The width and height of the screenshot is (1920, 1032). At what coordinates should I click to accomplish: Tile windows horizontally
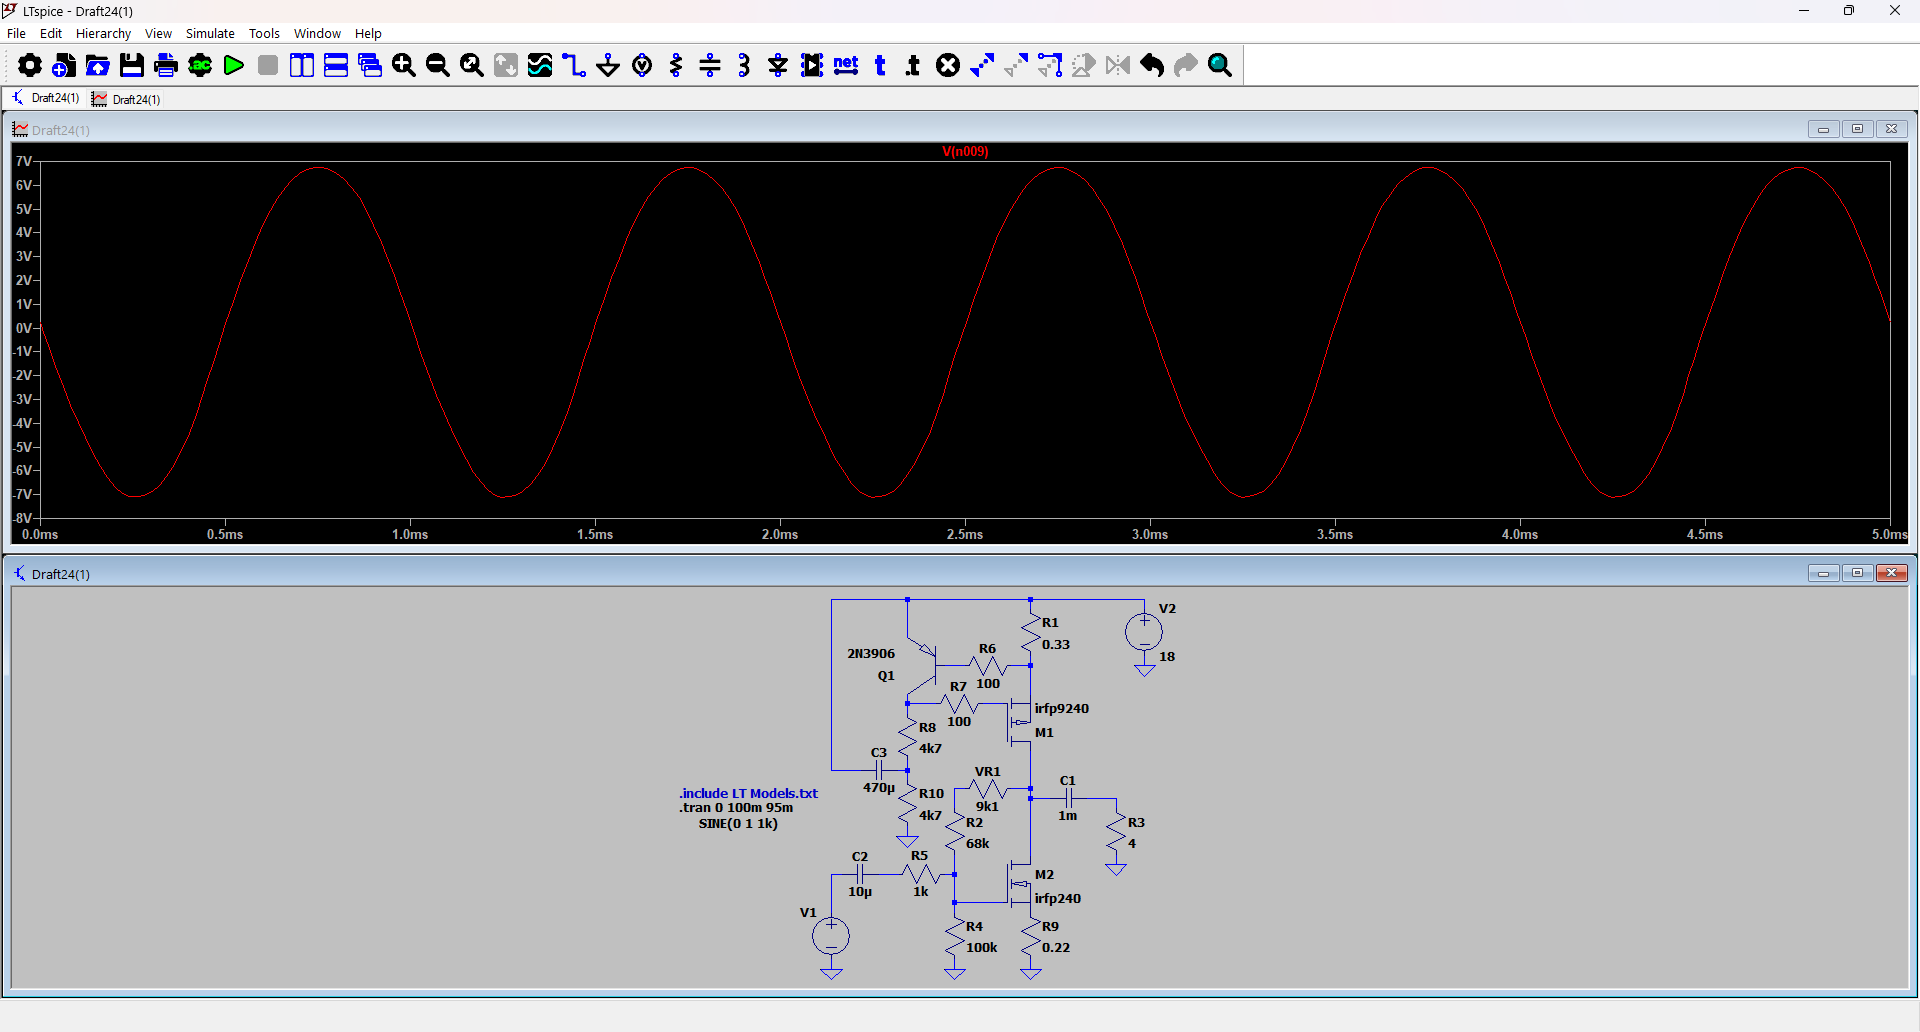coord(336,66)
